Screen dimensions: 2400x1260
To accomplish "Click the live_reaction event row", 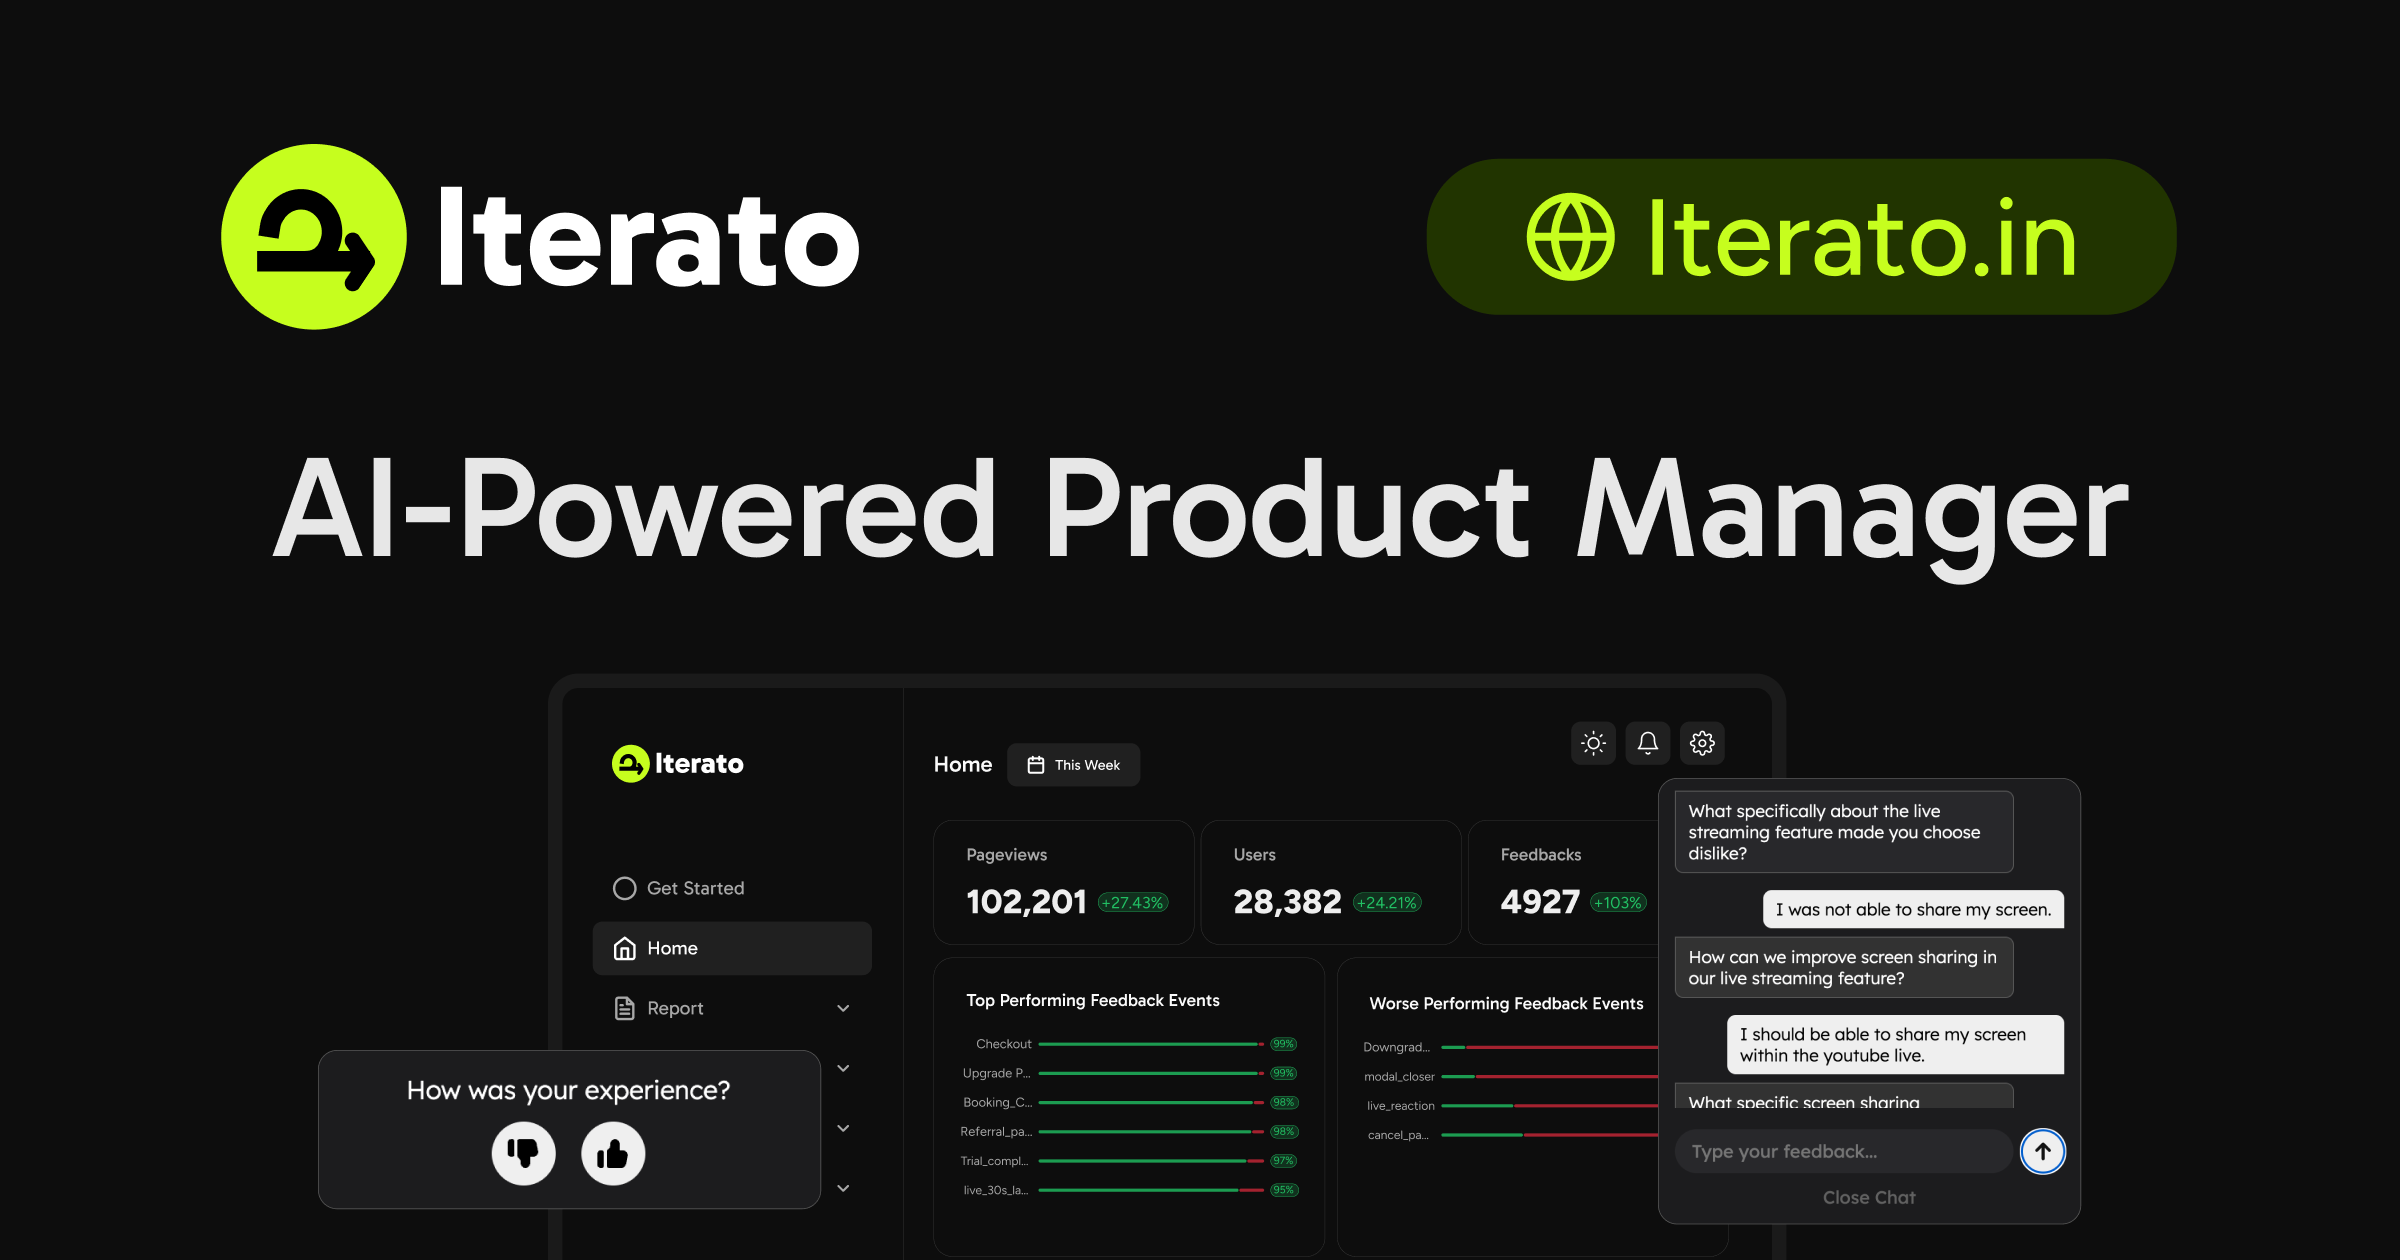I will point(1510,1105).
